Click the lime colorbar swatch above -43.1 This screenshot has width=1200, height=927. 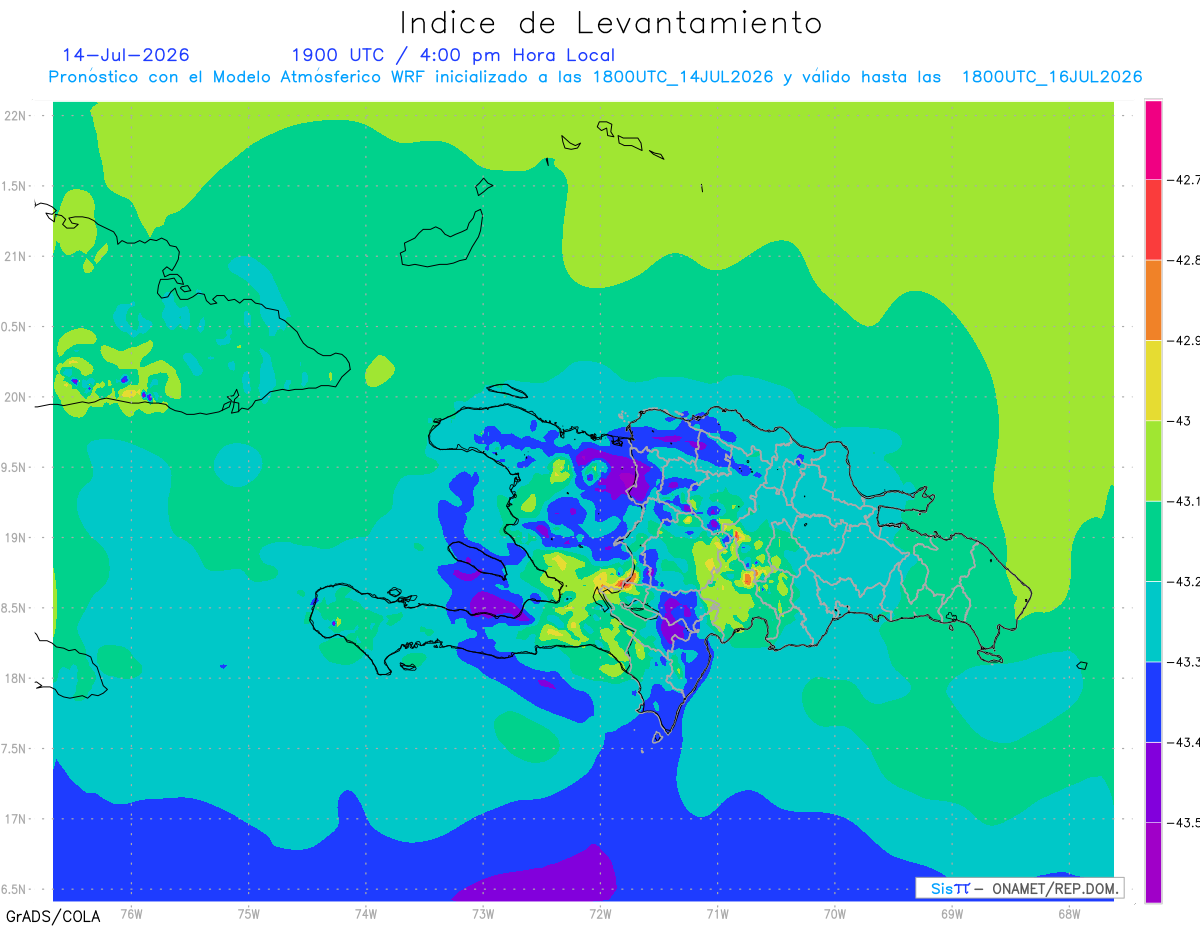coord(1153,461)
